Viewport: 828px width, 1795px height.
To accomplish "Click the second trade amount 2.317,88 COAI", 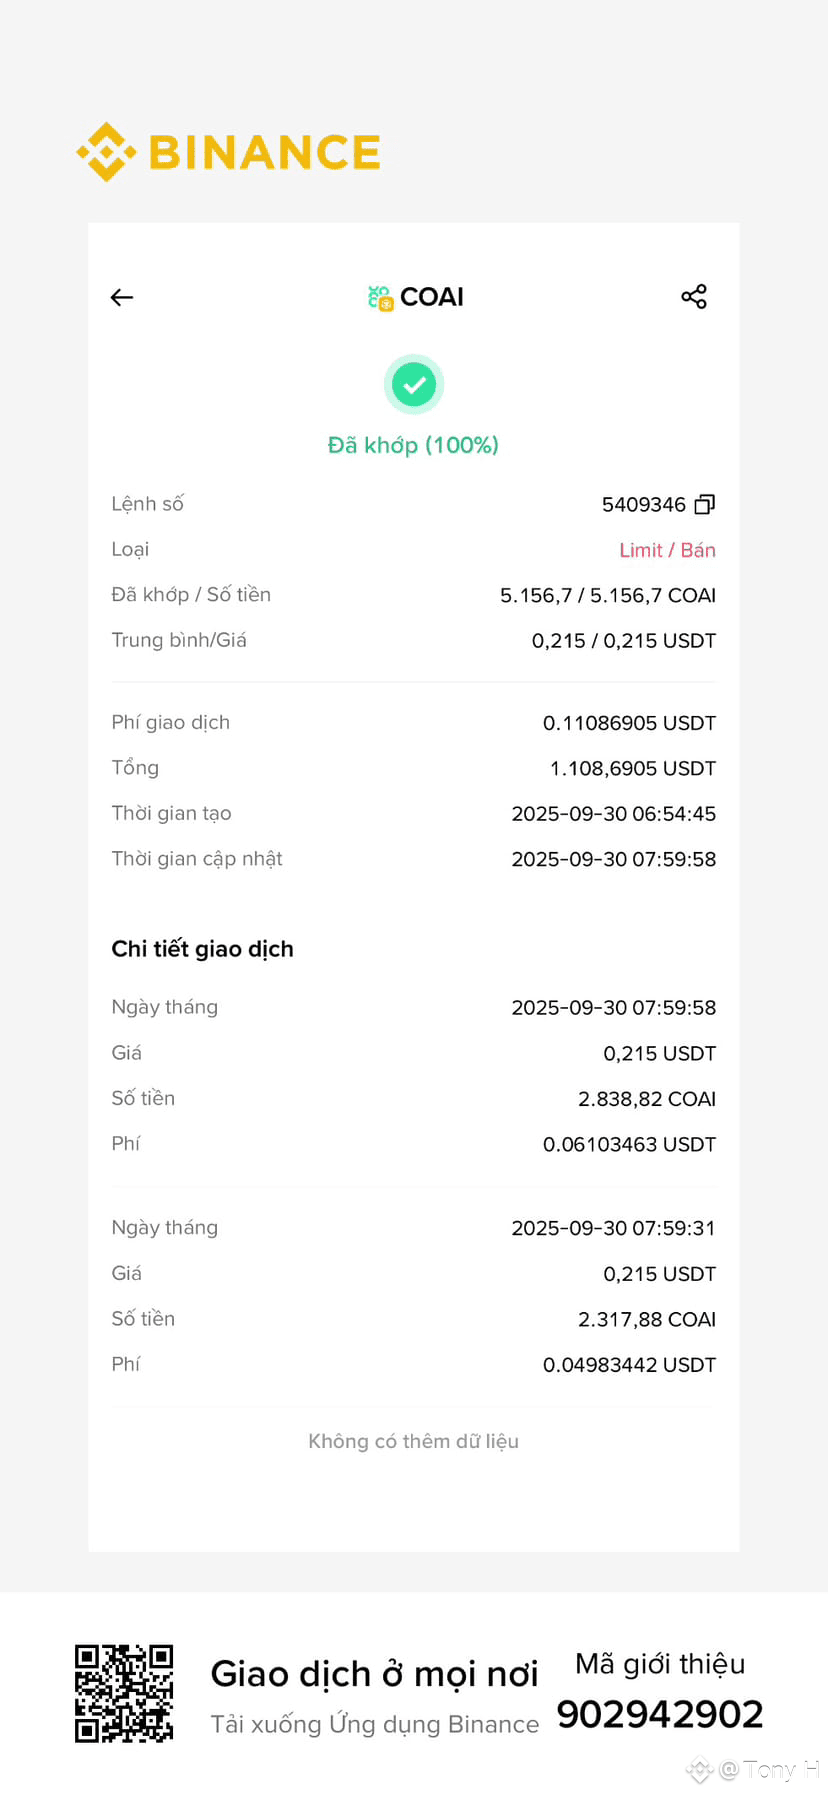I will point(647,1319).
